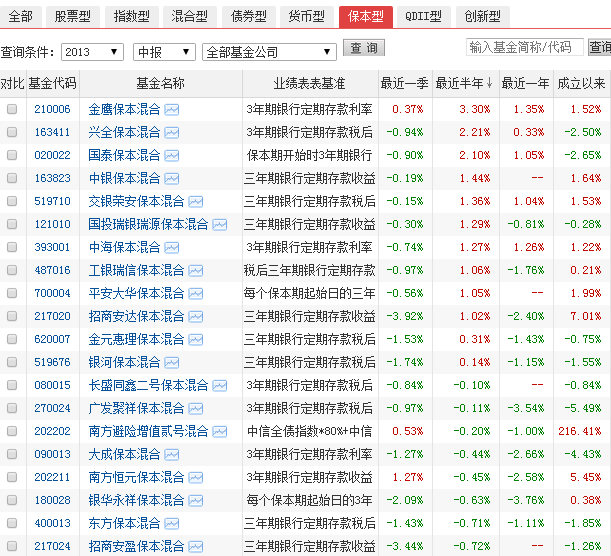Viewport: 611px width, 556px height.
Task: Check compare box for fund 202202
Action: (x=12, y=431)
